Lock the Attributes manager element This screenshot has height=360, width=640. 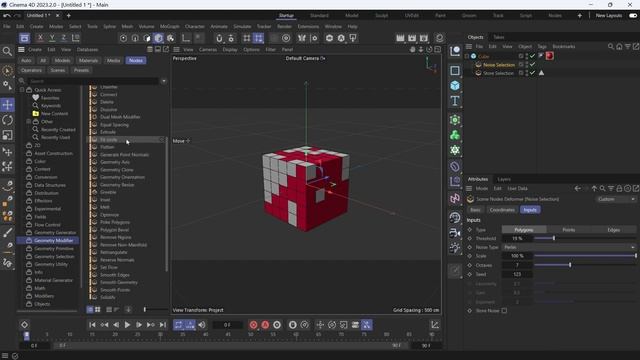pos(619,189)
